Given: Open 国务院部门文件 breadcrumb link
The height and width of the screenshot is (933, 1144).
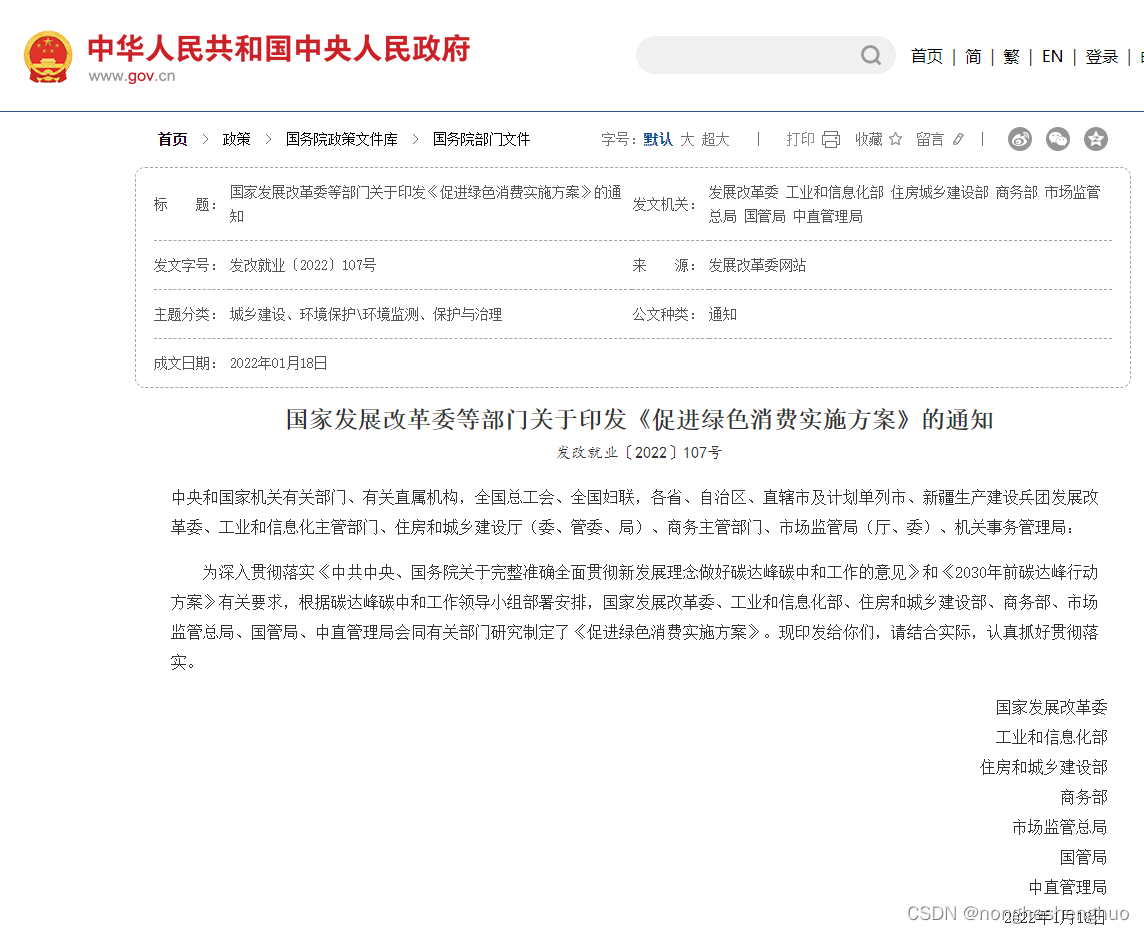Looking at the screenshot, I should pyautogui.click(x=482, y=139).
